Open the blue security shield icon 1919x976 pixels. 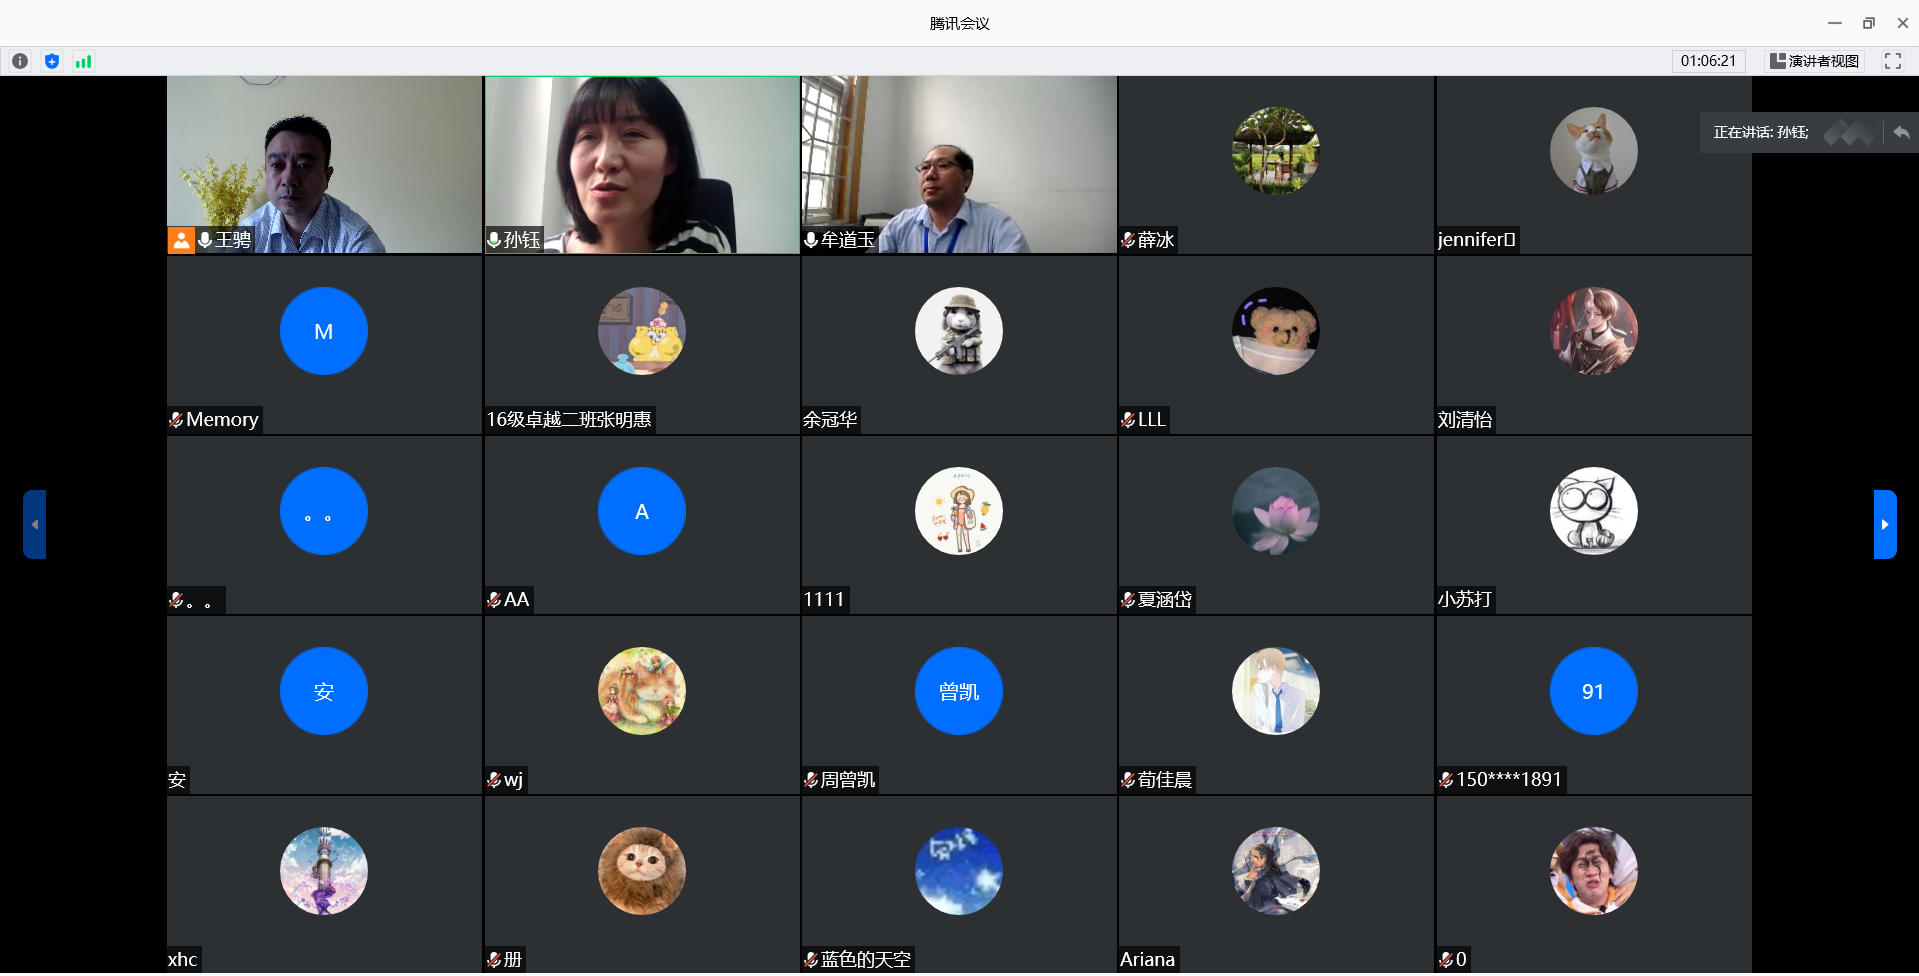tap(52, 61)
